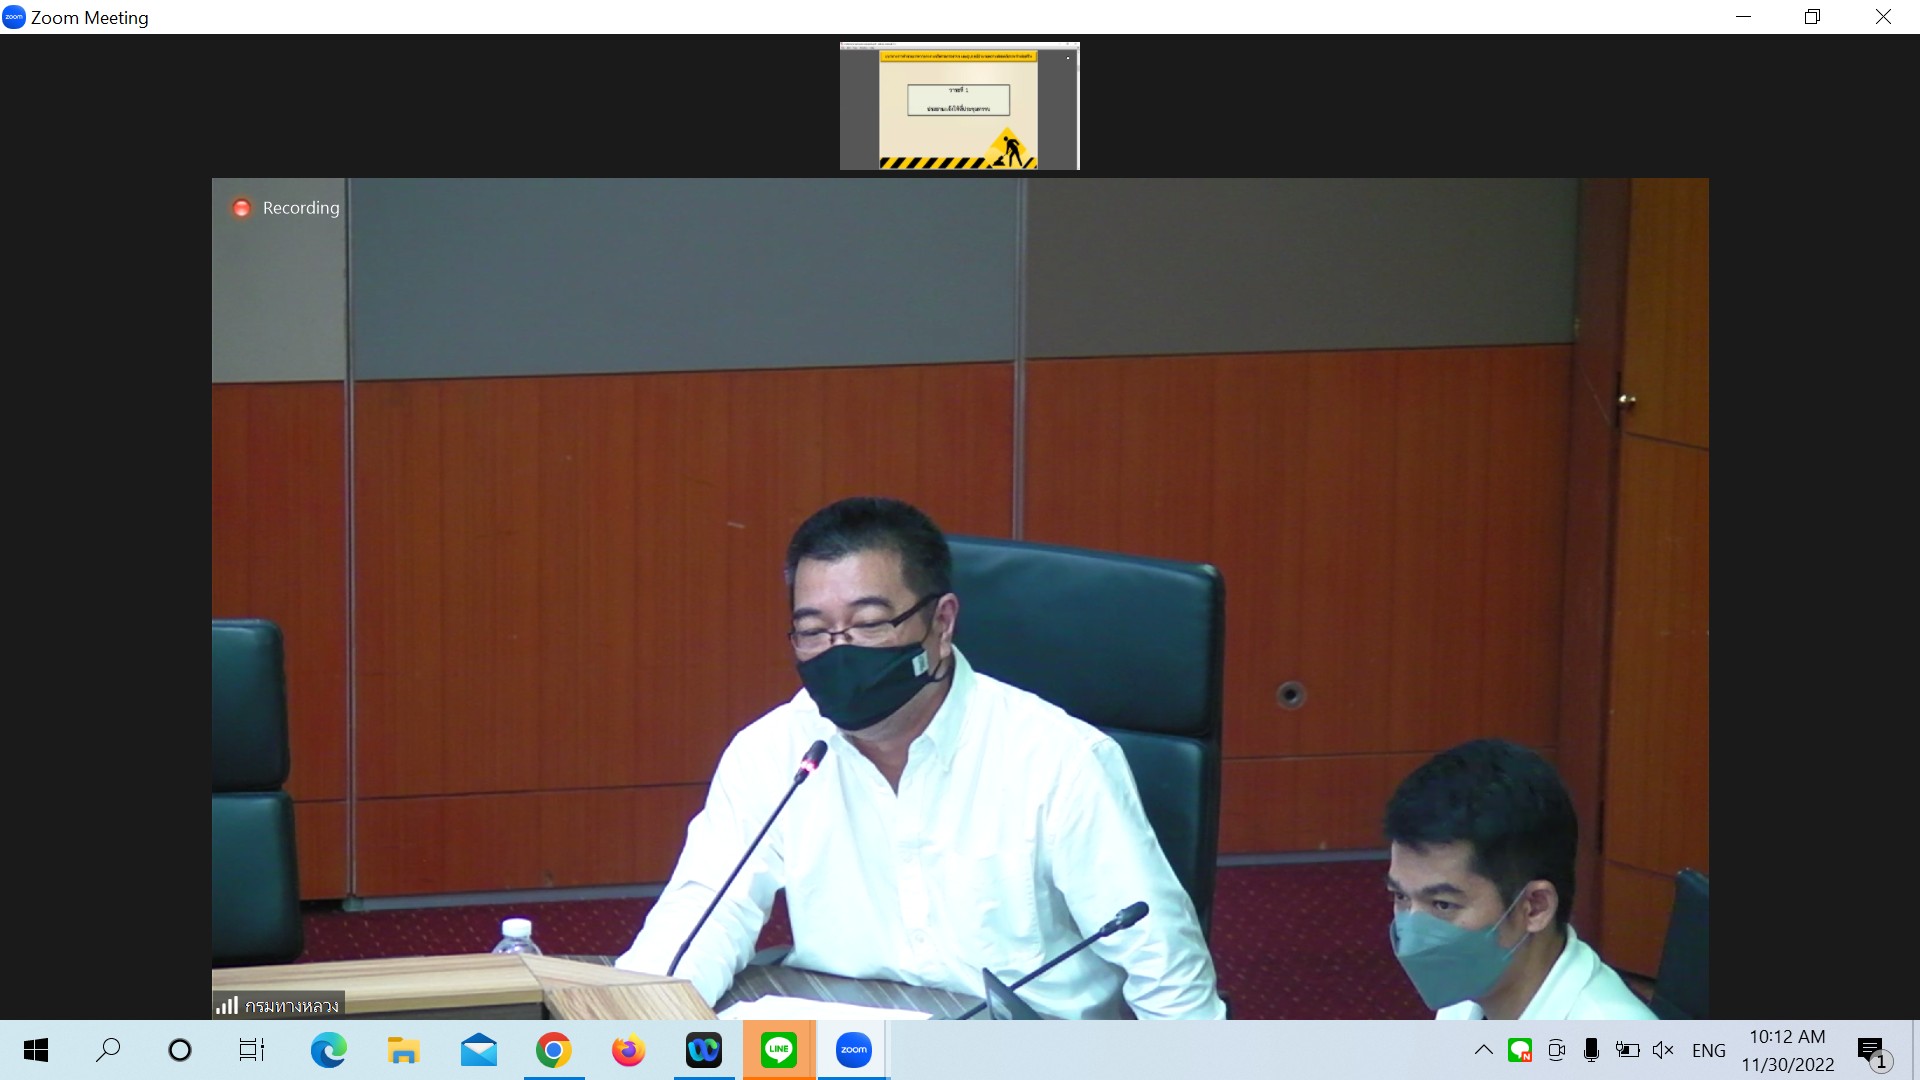The height and width of the screenshot is (1080, 1920).
Task: Launch Microsoft Edge from the taskbar
Action: 328,1050
